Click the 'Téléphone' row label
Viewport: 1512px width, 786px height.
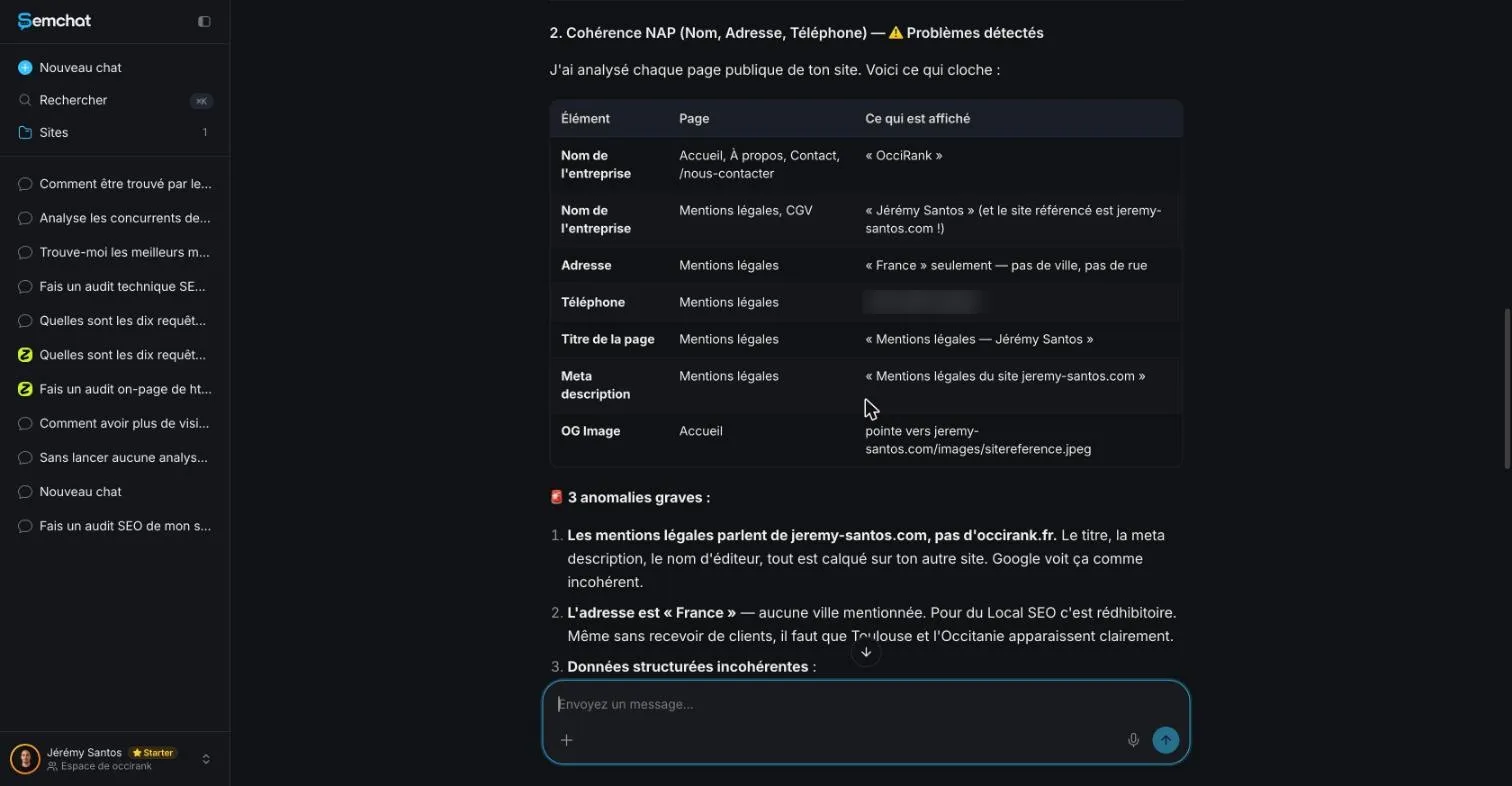point(593,302)
